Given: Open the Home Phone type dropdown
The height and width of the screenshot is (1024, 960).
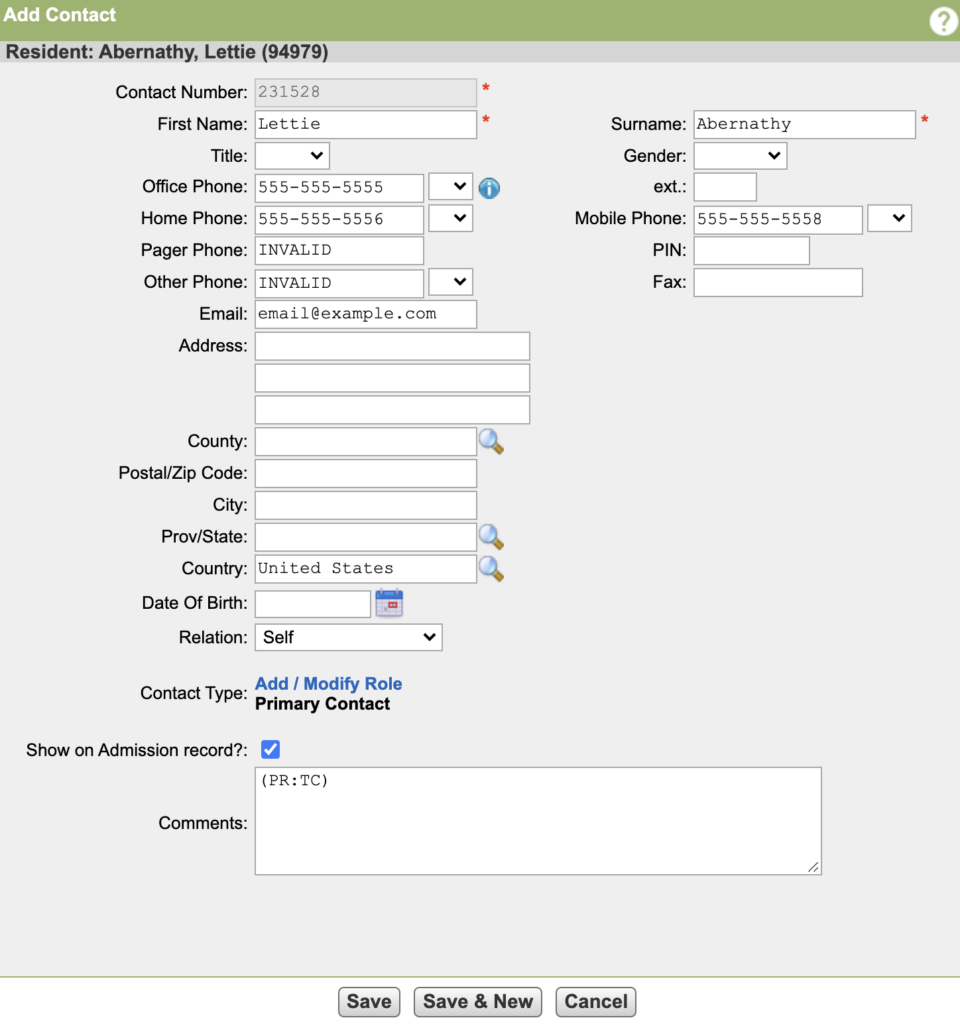Looking at the screenshot, I should tap(450, 219).
